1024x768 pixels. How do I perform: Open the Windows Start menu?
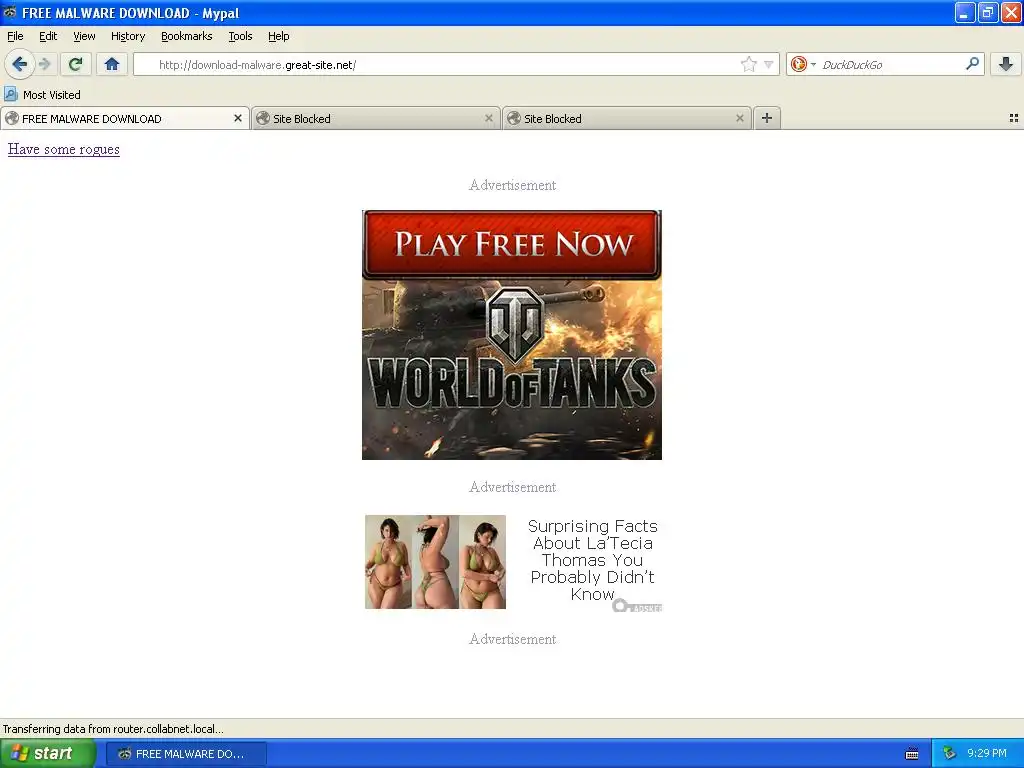click(x=47, y=754)
